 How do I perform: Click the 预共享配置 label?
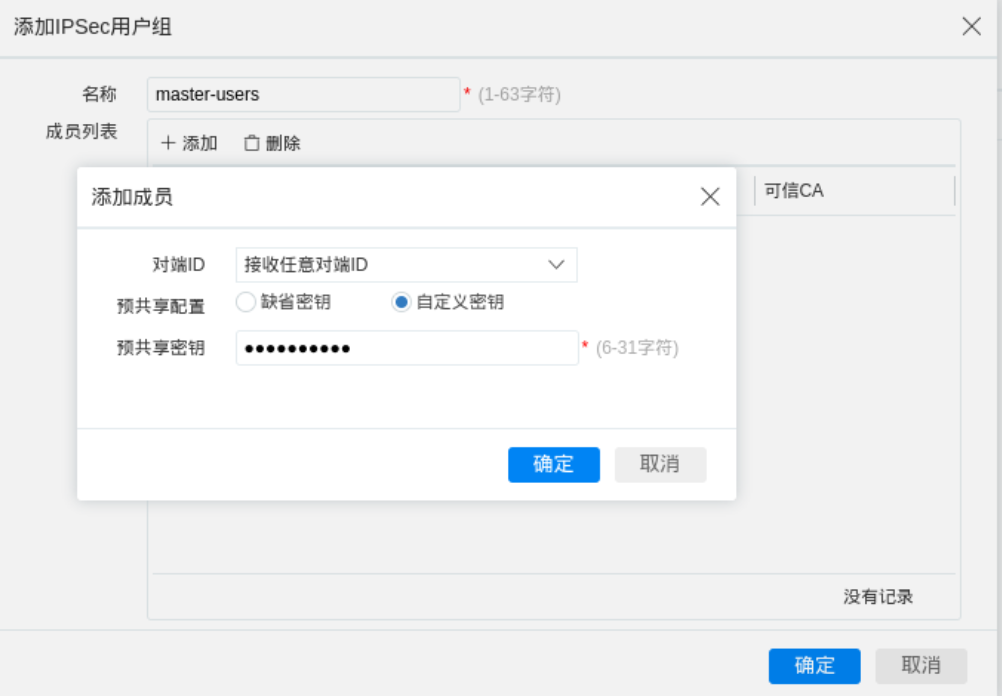point(160,306)
